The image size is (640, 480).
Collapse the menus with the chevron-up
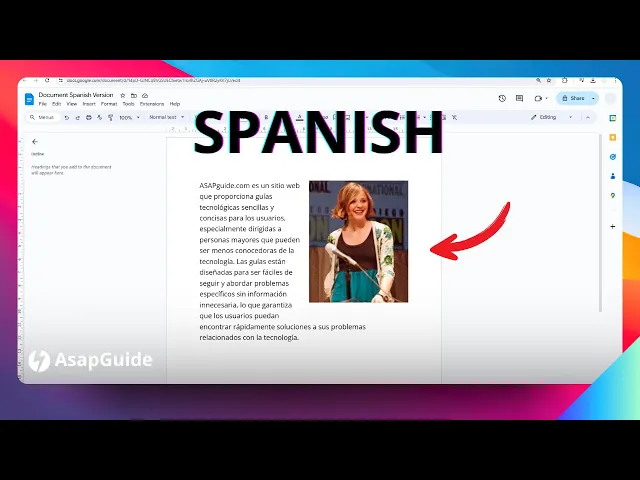coord(588,117)
